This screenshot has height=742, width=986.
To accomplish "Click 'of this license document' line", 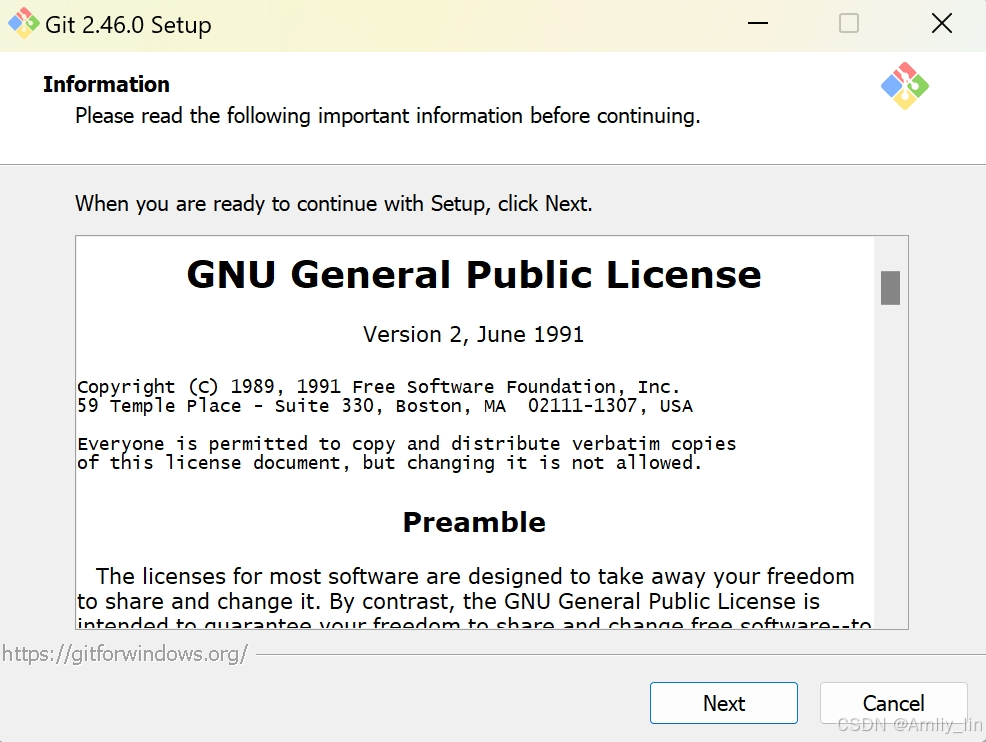I will click(x=390, y=463).
